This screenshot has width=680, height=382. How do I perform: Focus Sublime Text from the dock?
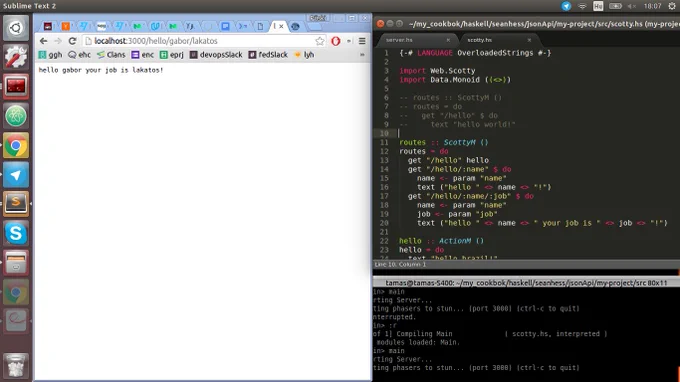click(x=16, y=204)
